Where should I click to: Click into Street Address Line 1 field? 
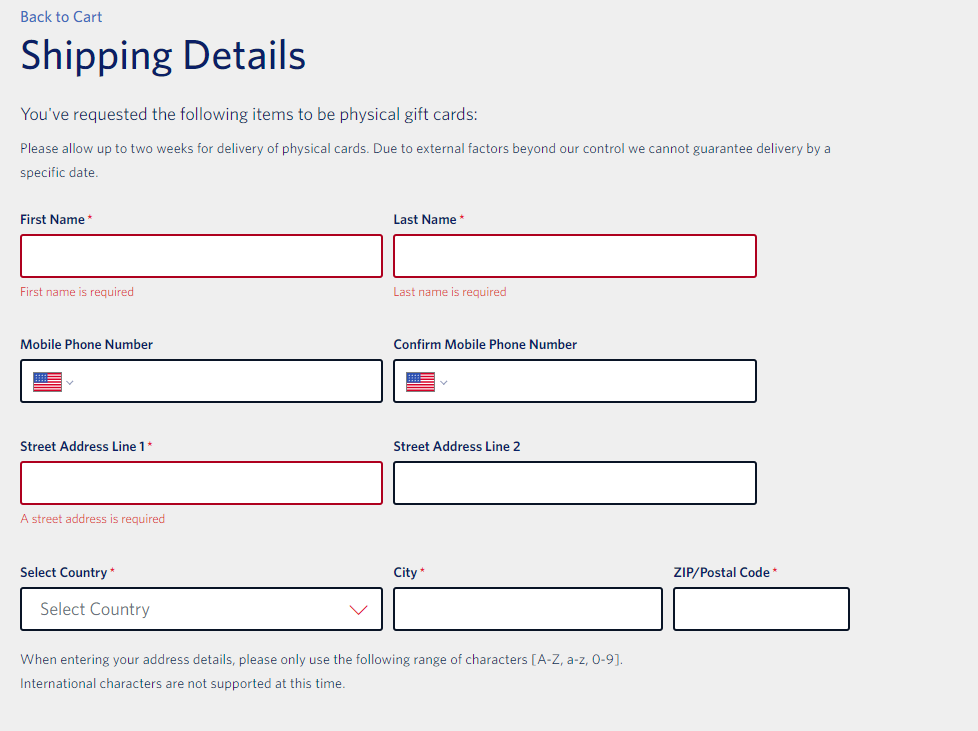pos(201,483)
